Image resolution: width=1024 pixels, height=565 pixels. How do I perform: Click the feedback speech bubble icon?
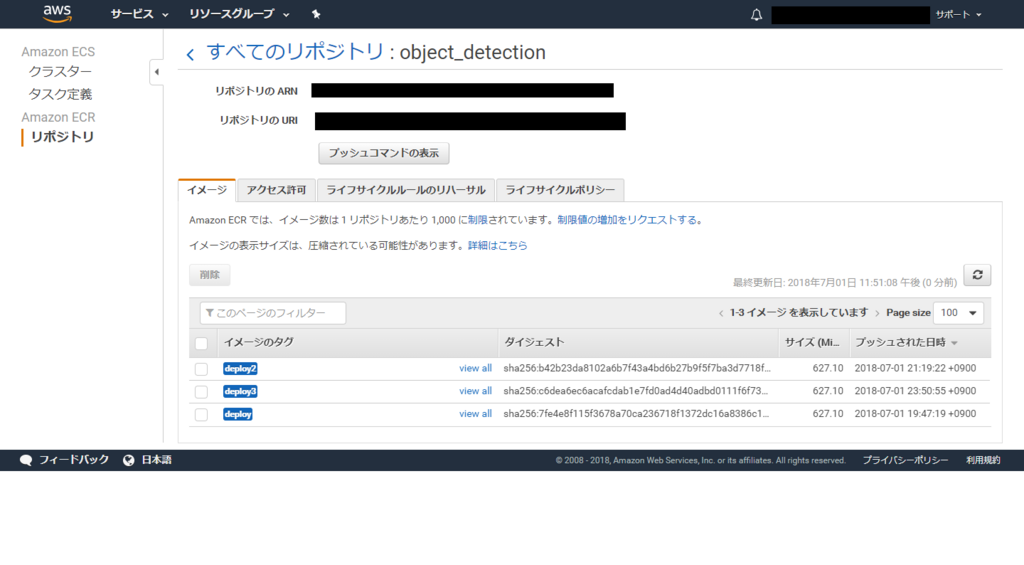(25, 460)
